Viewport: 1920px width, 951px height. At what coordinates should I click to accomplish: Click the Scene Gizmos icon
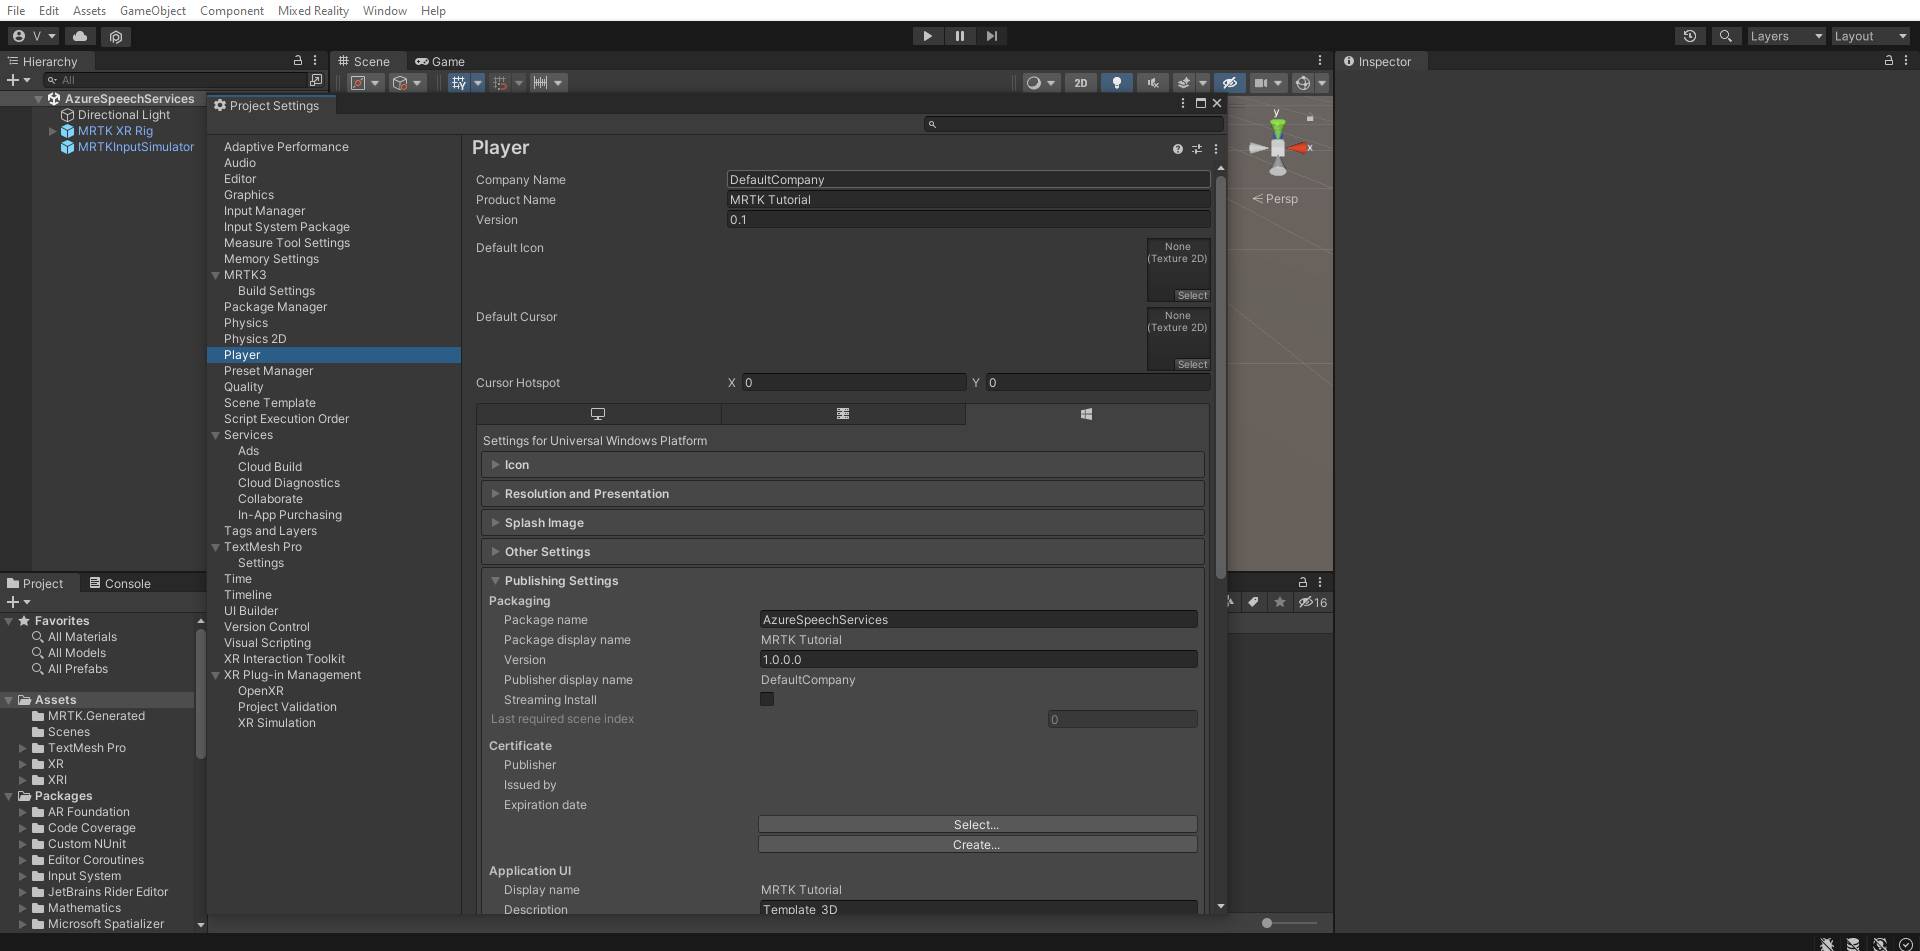click(1303, 83)
